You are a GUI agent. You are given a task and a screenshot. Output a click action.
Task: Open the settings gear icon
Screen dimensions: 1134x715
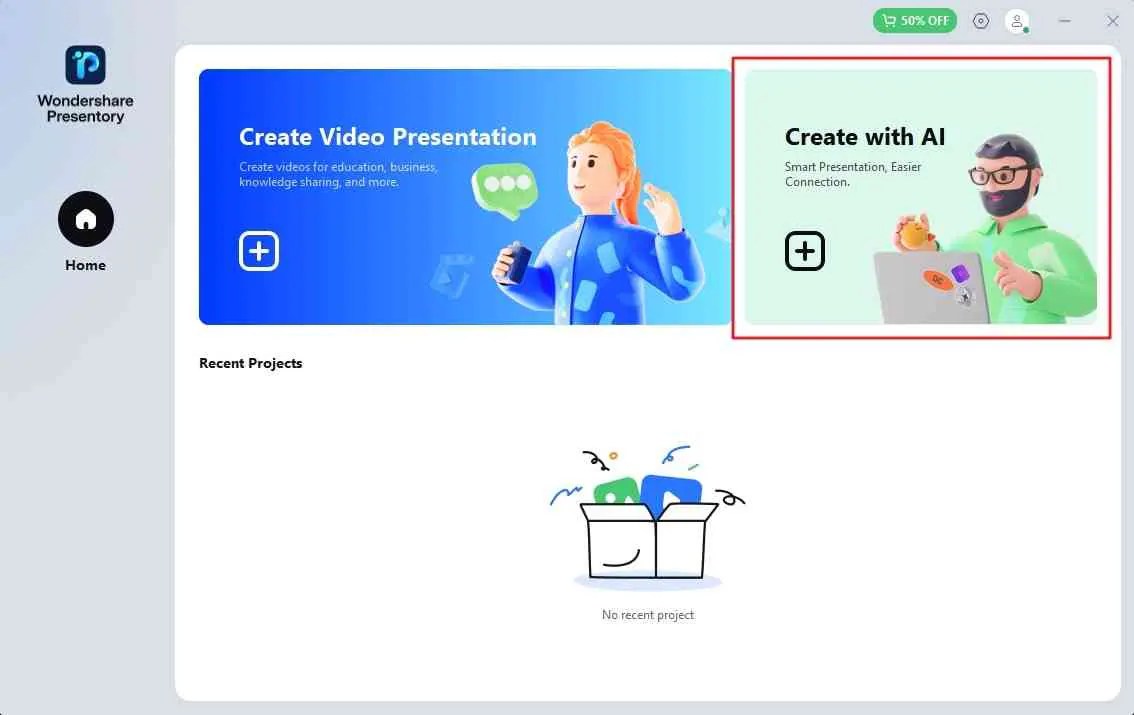tap(981, 20)
